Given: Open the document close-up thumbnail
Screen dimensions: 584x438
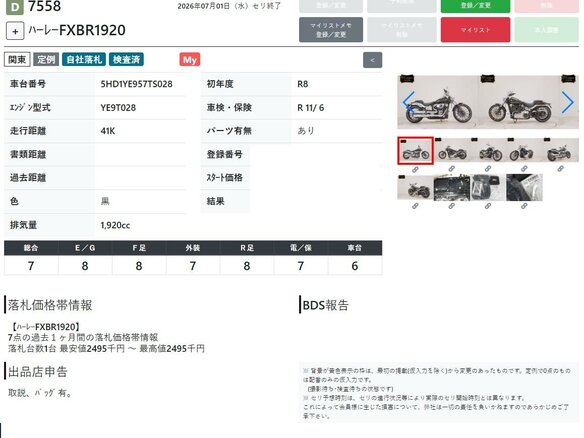Looking at the screenshot, I should pos(524,187).
